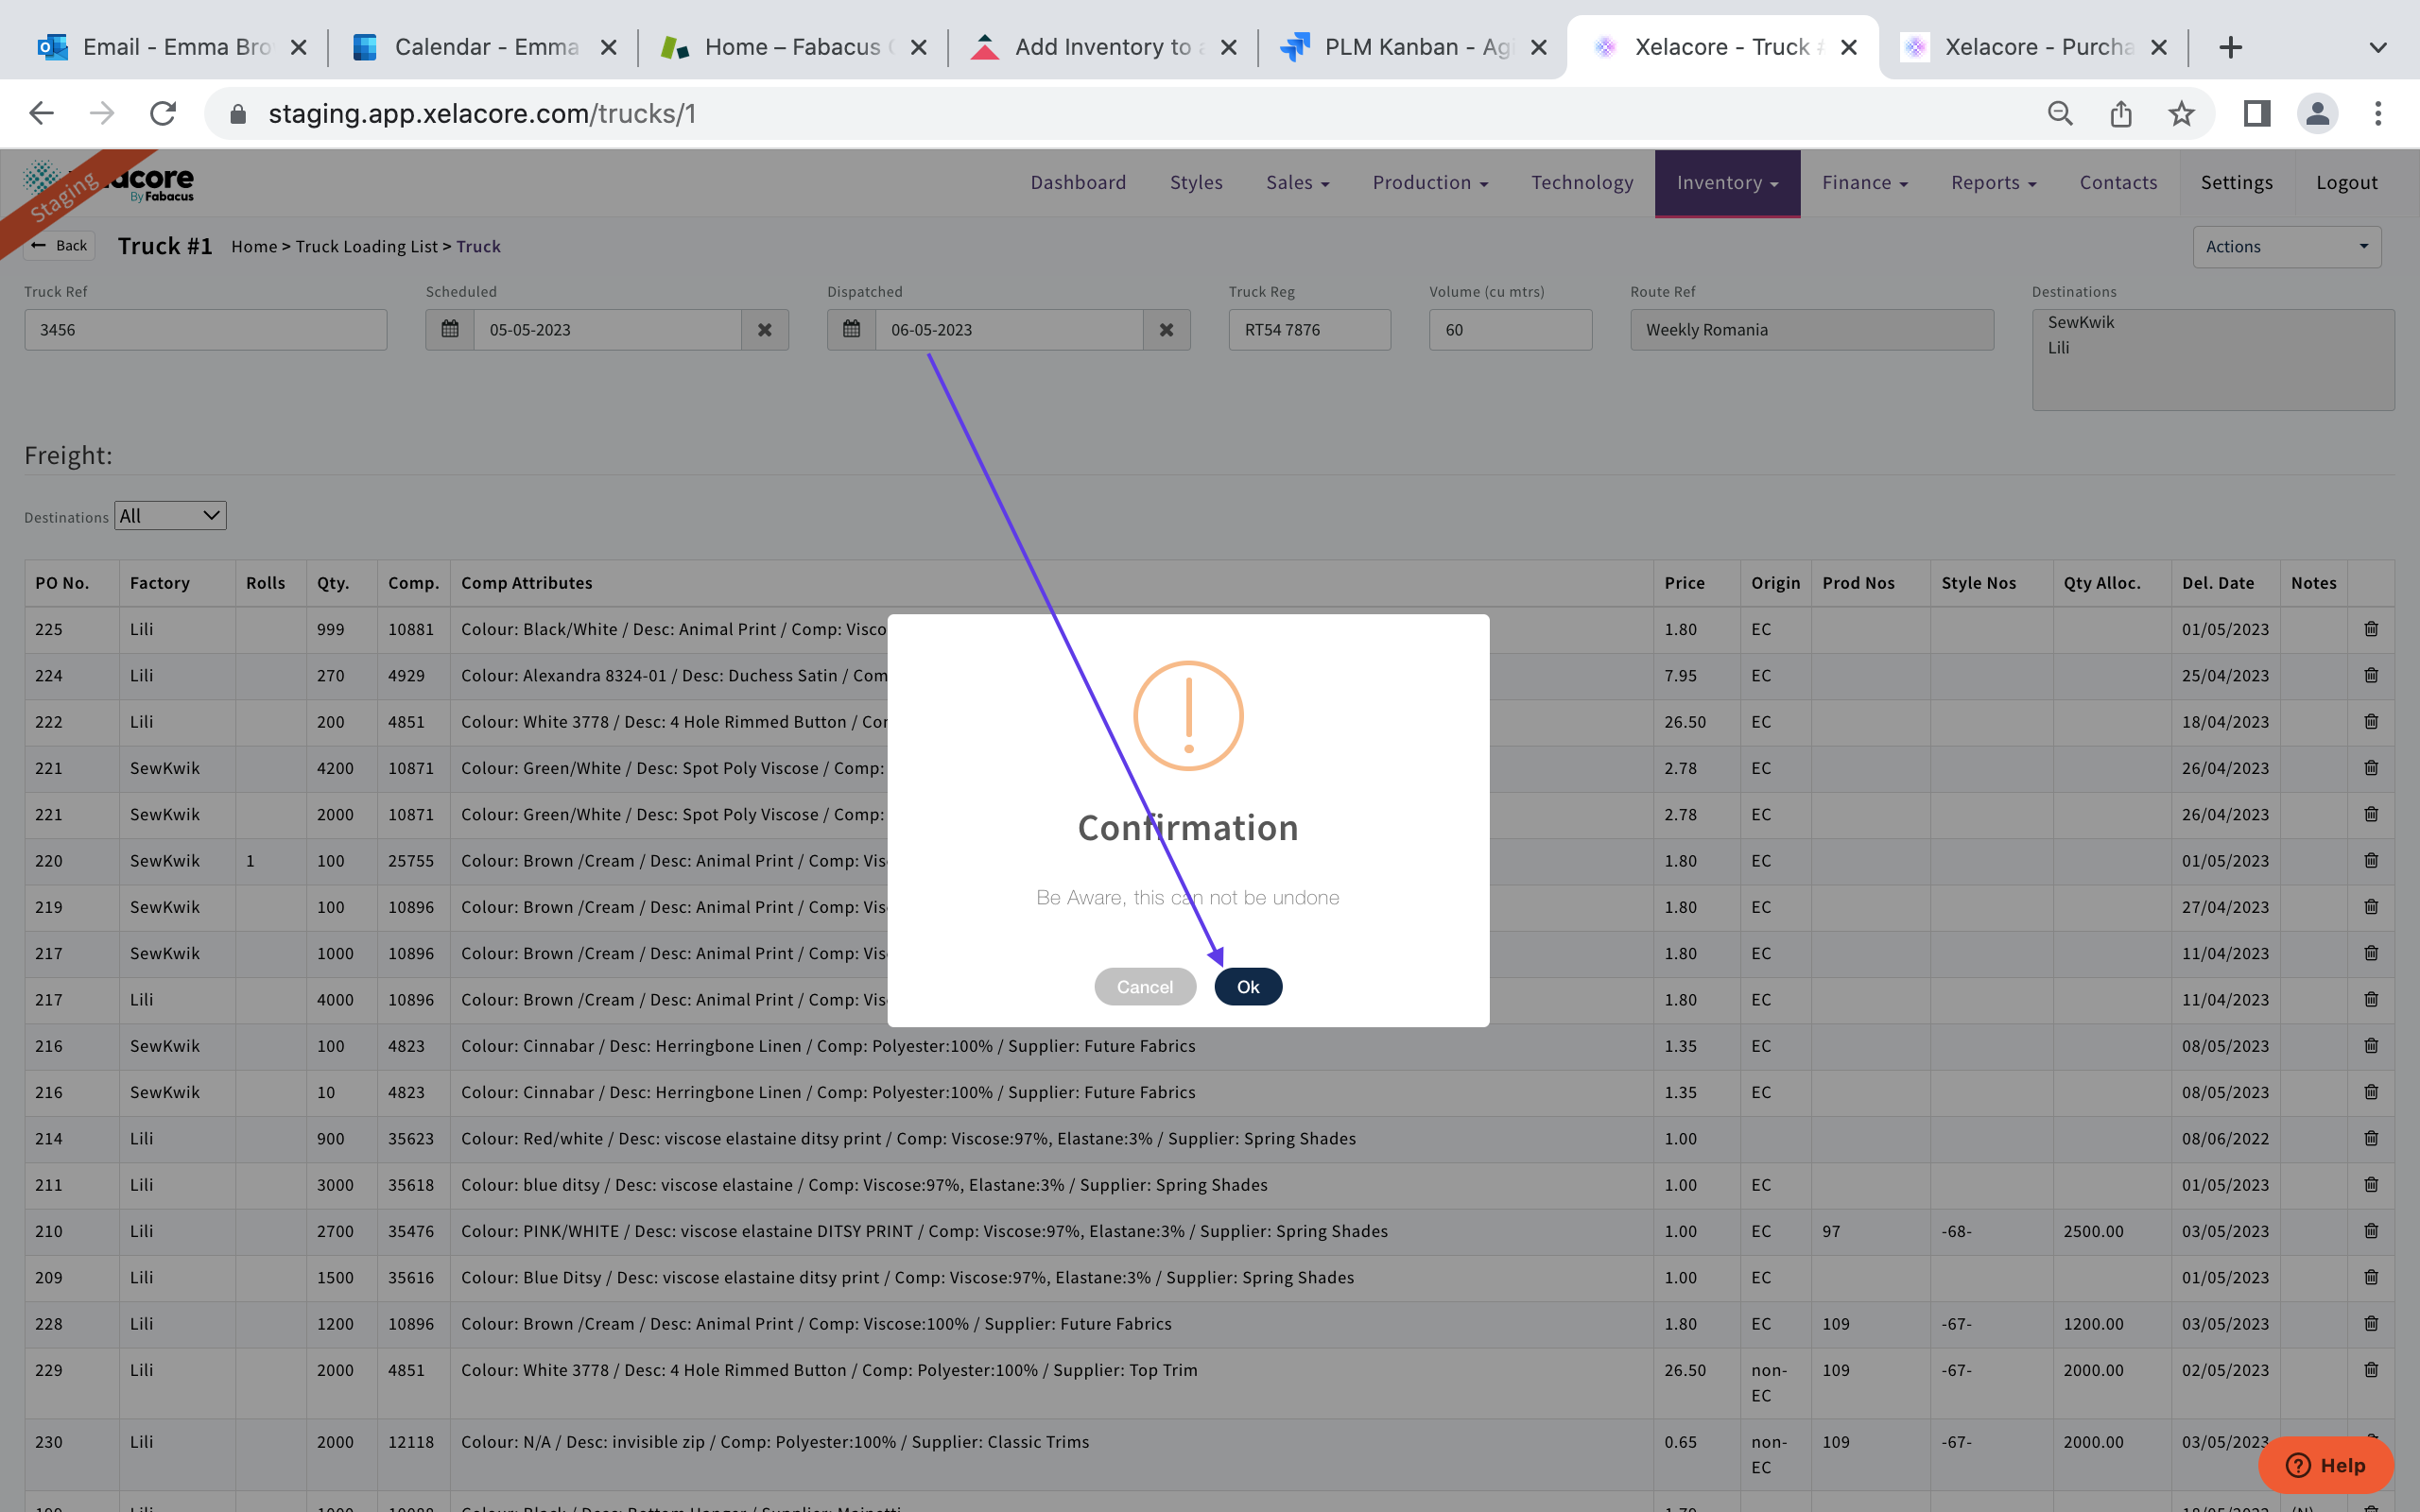Viewport: 2420px width, 1512px height.
Task: Click the browser reload icon
Action: (x=163, y=114)
